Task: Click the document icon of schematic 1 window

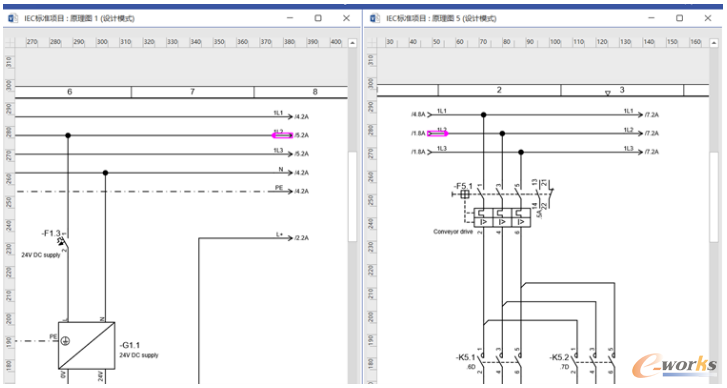Action: [x=13, y=18]
